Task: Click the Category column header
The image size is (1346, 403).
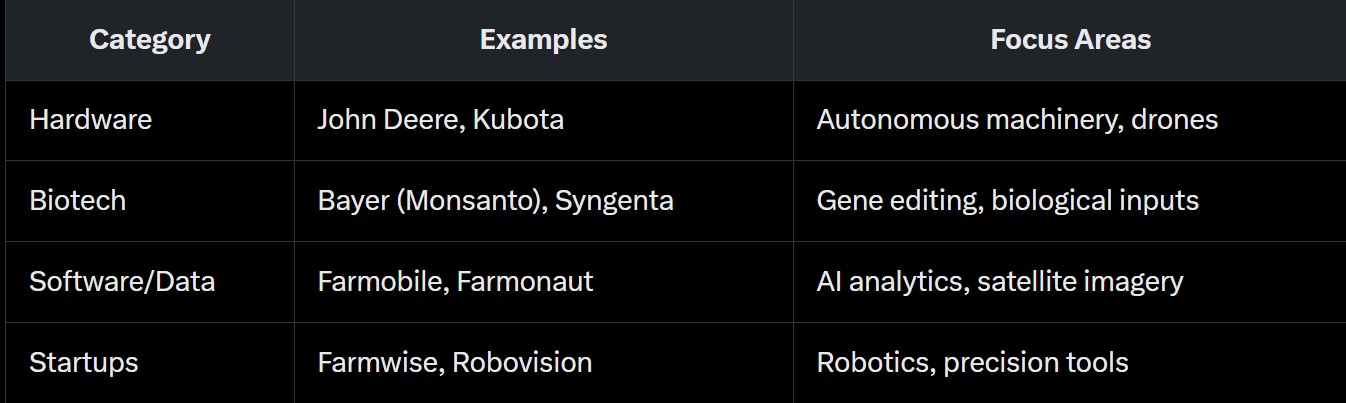Action: (x=149, y=40)
